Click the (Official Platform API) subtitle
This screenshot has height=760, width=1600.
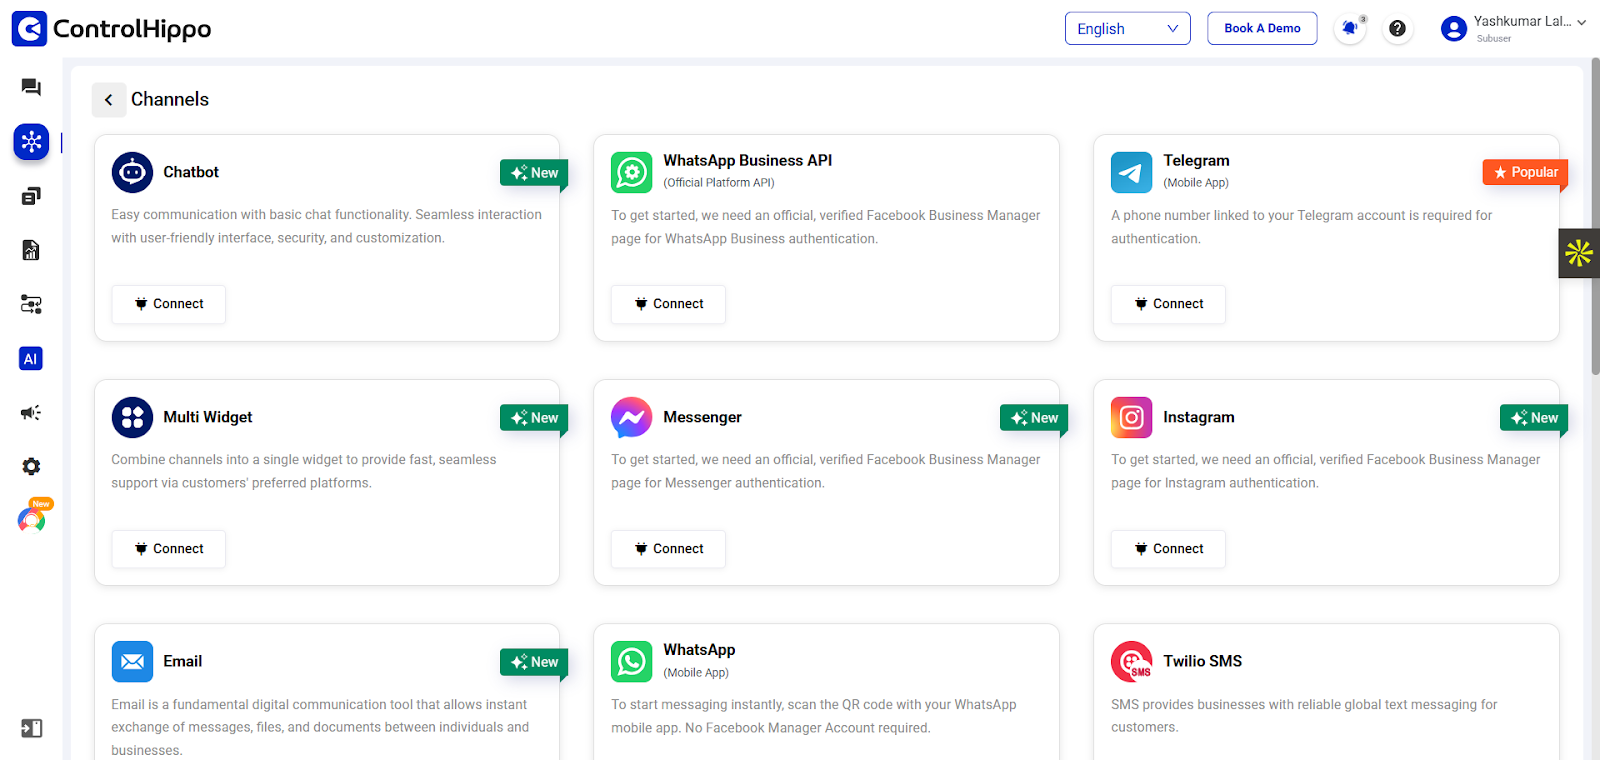[x=719, y=183]
